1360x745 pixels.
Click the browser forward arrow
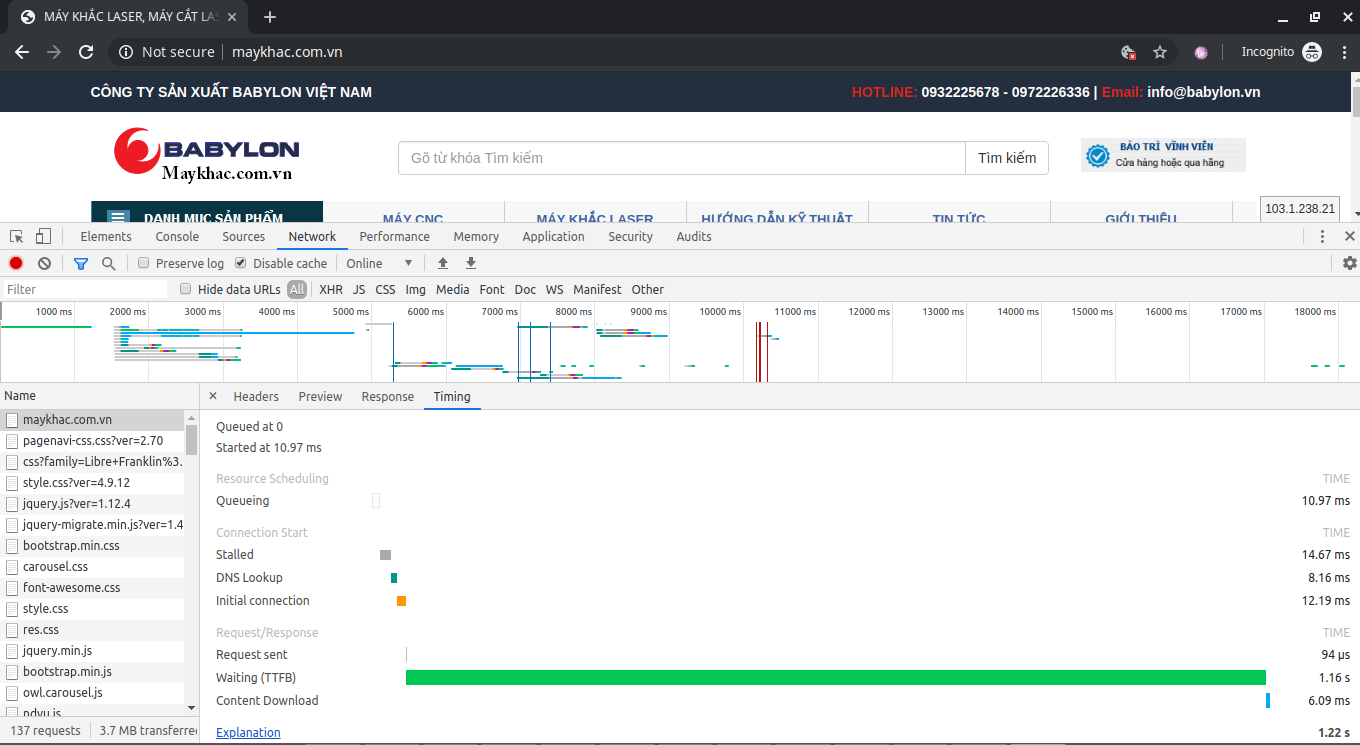(54, 52)
